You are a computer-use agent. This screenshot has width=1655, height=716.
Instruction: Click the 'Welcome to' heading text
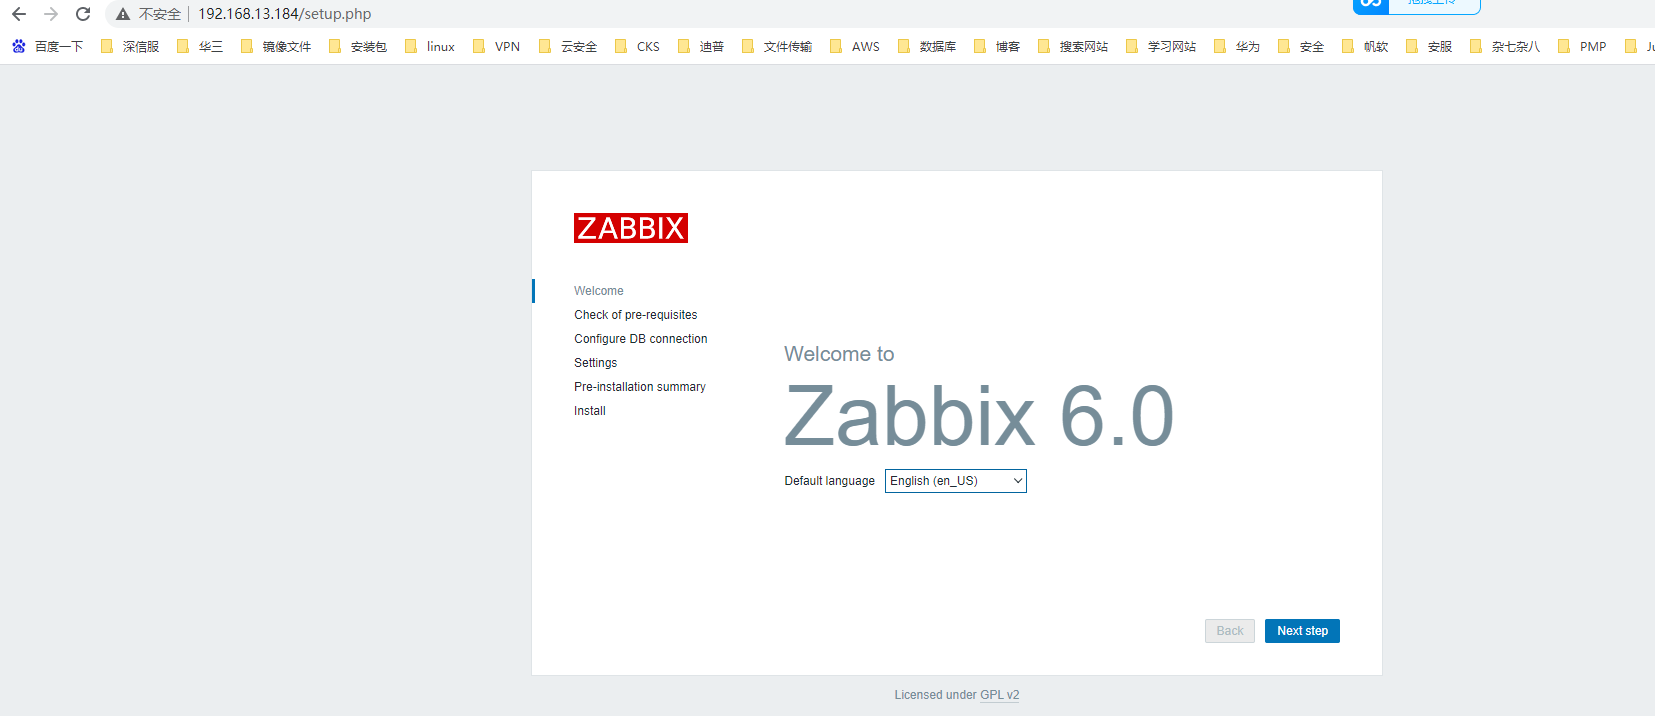pyautogui.click(x=839, y=354)
